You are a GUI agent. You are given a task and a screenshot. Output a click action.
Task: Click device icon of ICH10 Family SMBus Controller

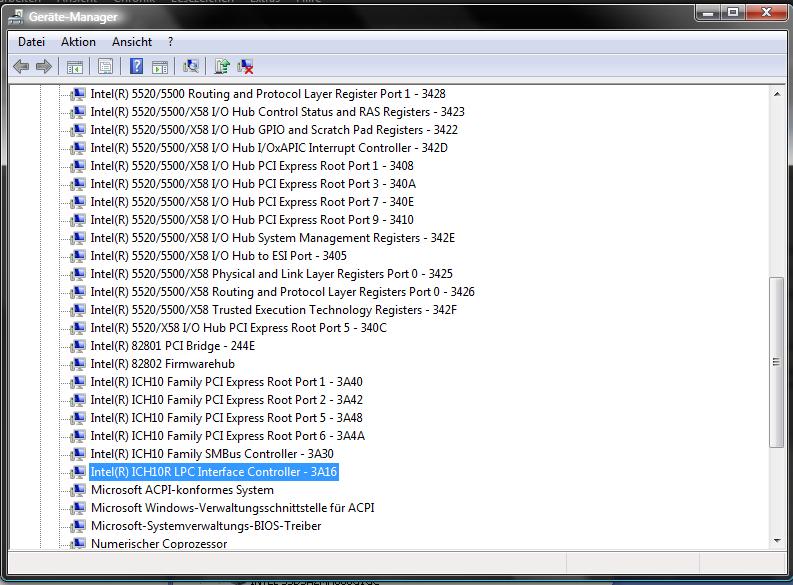click(x=78, y=454)
